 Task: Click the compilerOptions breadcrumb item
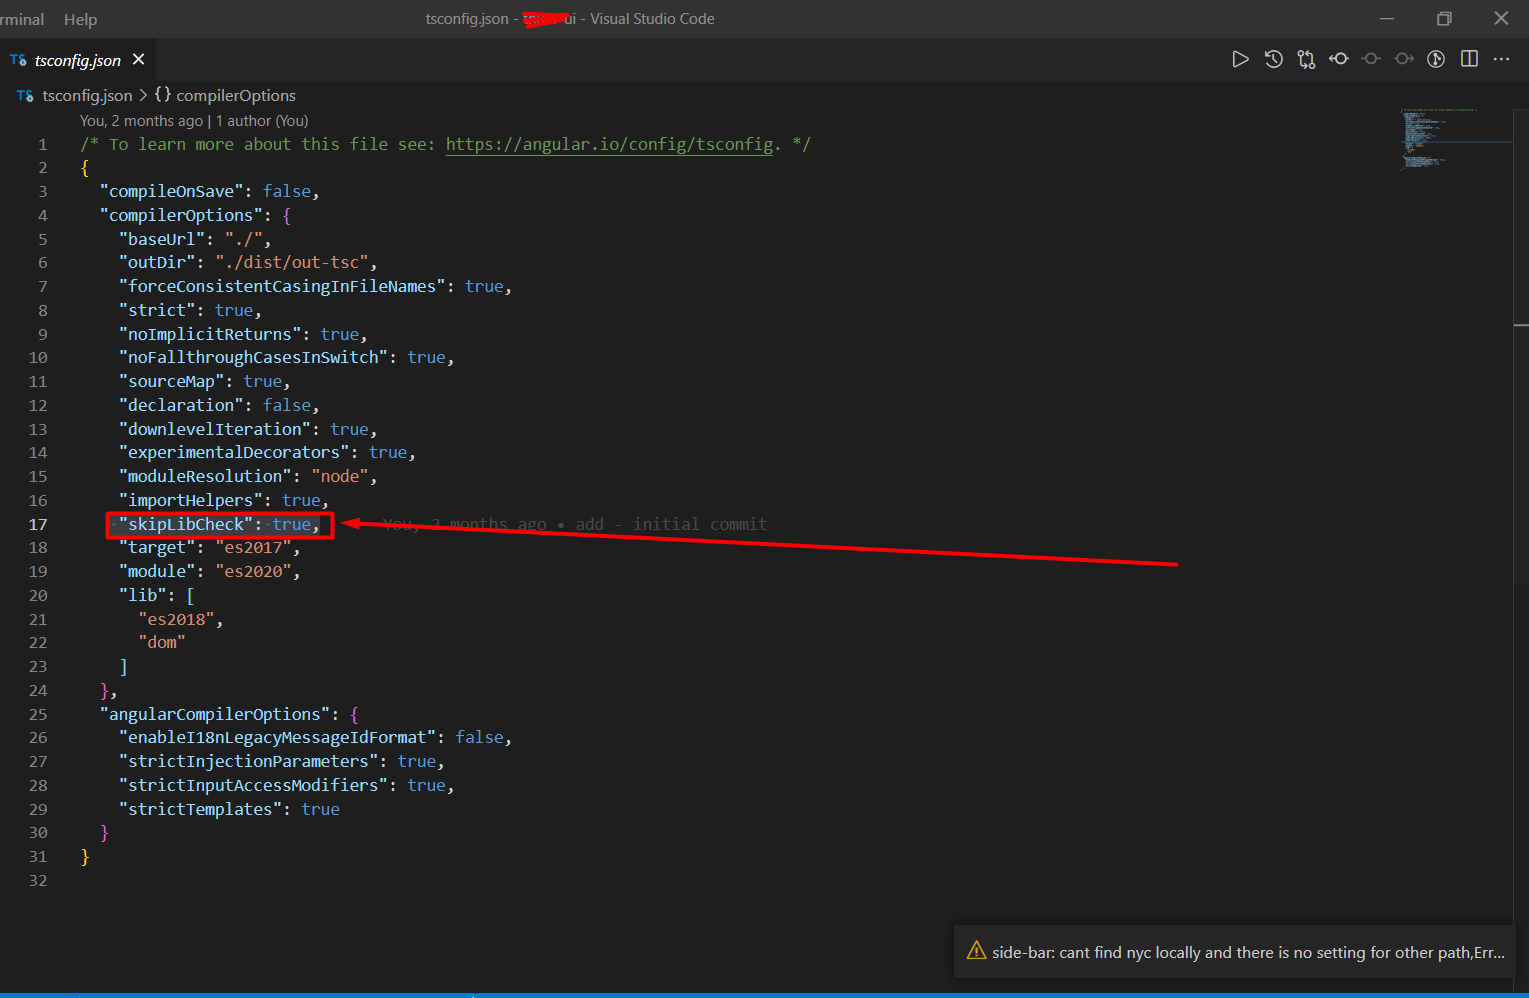236,95
